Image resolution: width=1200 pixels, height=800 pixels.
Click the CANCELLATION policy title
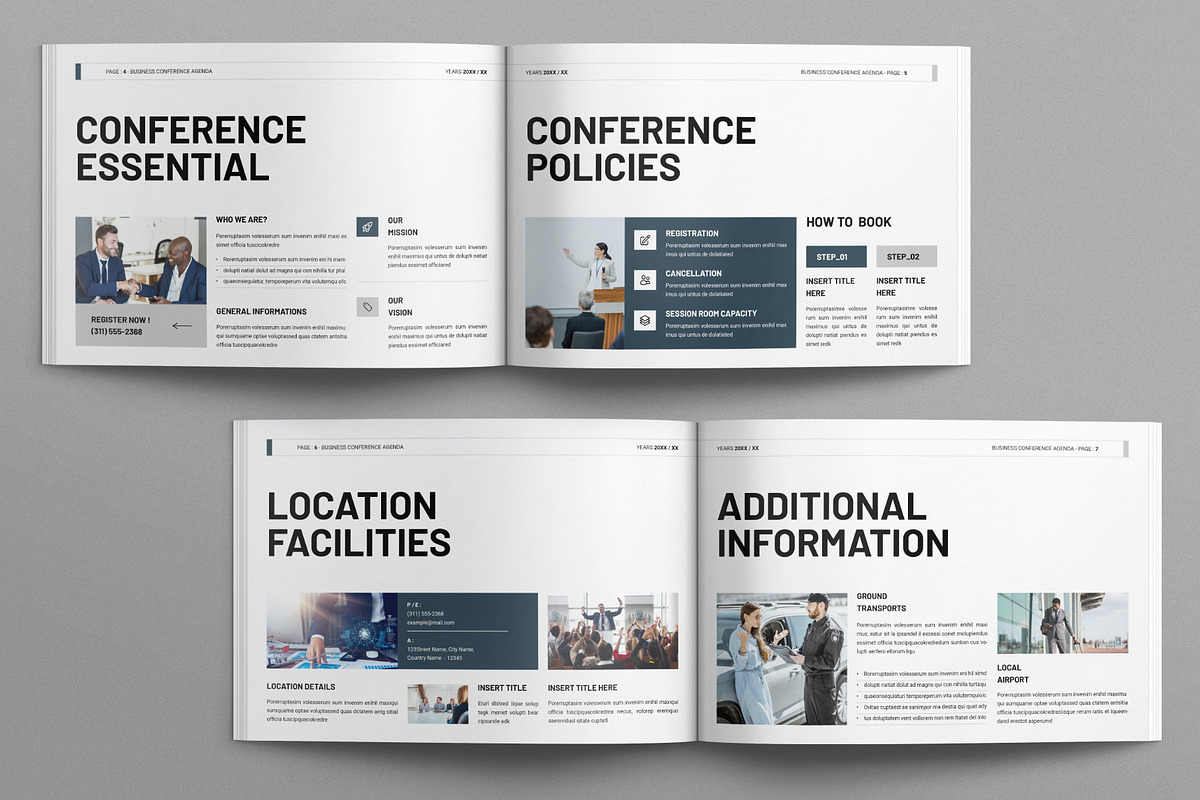pos(694,274)
